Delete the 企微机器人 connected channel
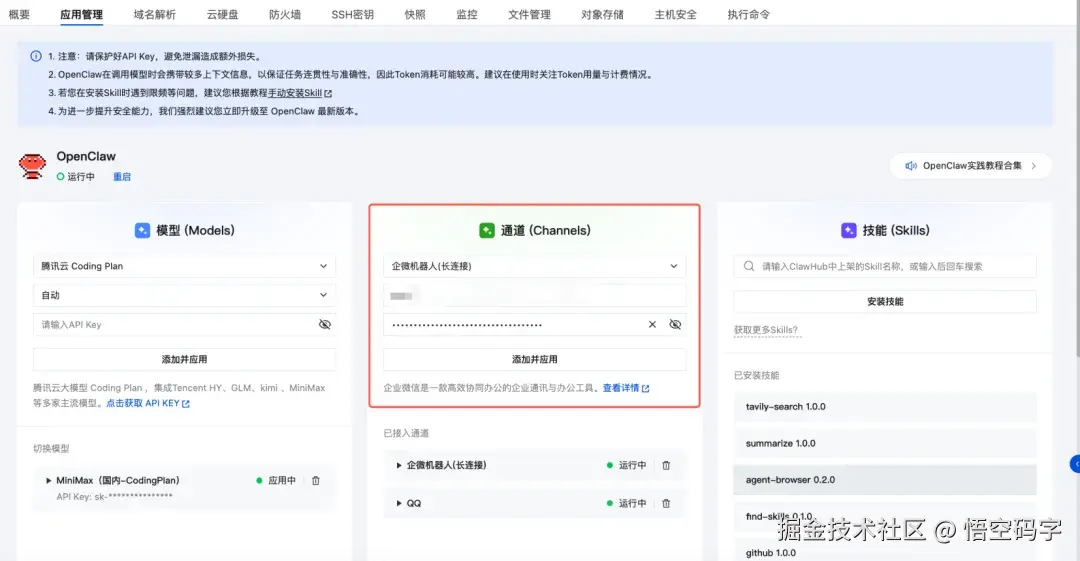The width and height of the screenshot is (1080, 561). tap(666, 465)
